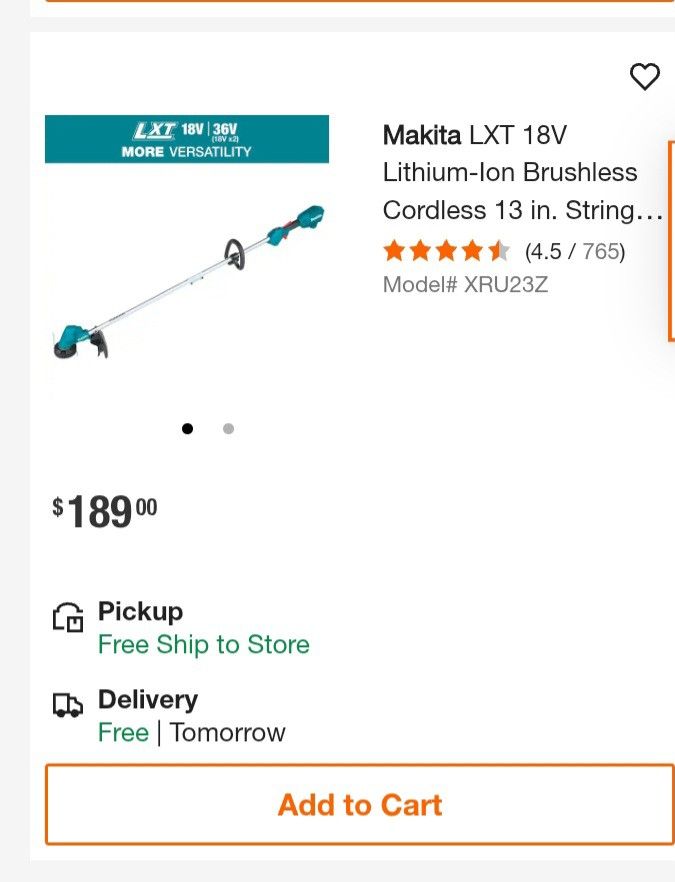The image size is (675, 882).
Task: Select the Pickup option label
Action: pyautogui.click(x=140, y=611)
